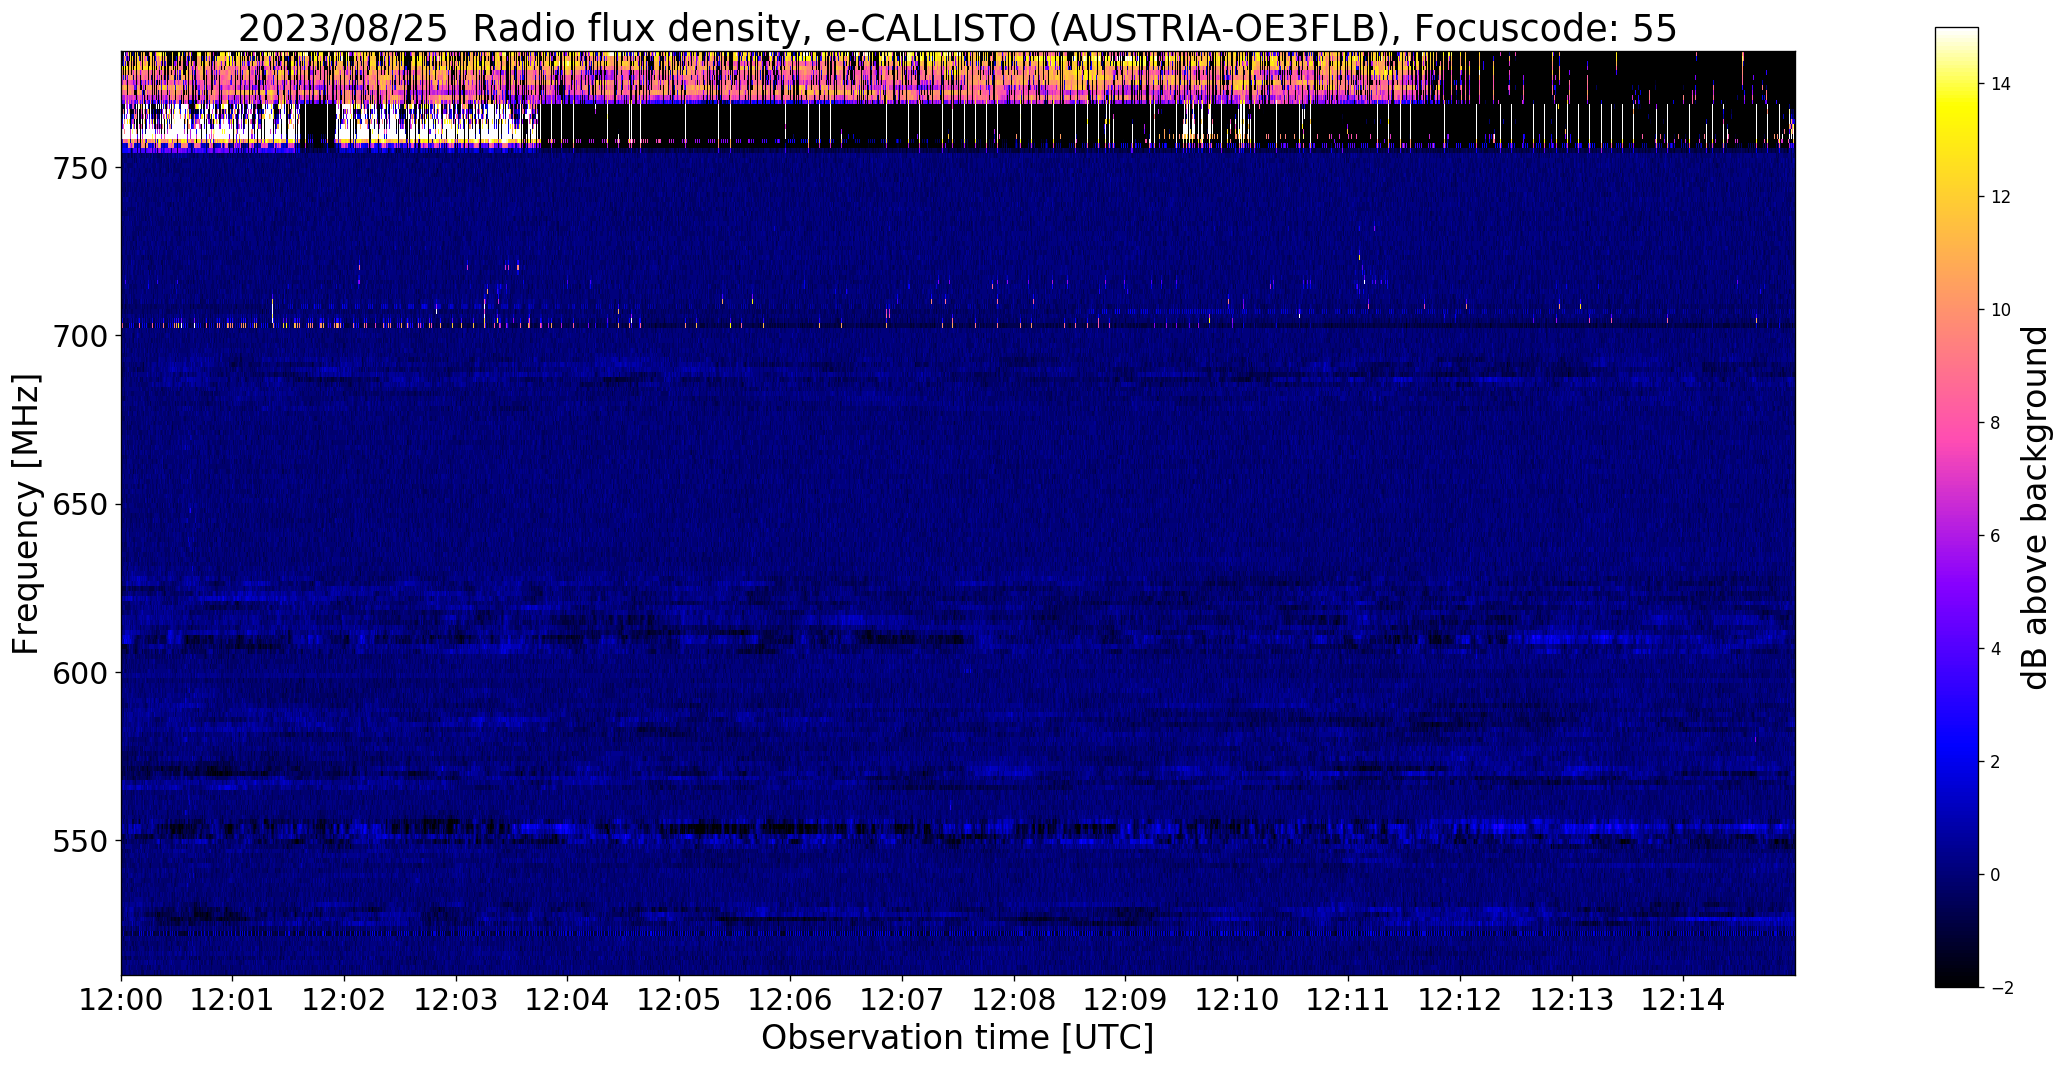Viewport: 2066px width, 1067px height.
Task: Click the 12:09 time tick label
Action: pos(1126,999)
